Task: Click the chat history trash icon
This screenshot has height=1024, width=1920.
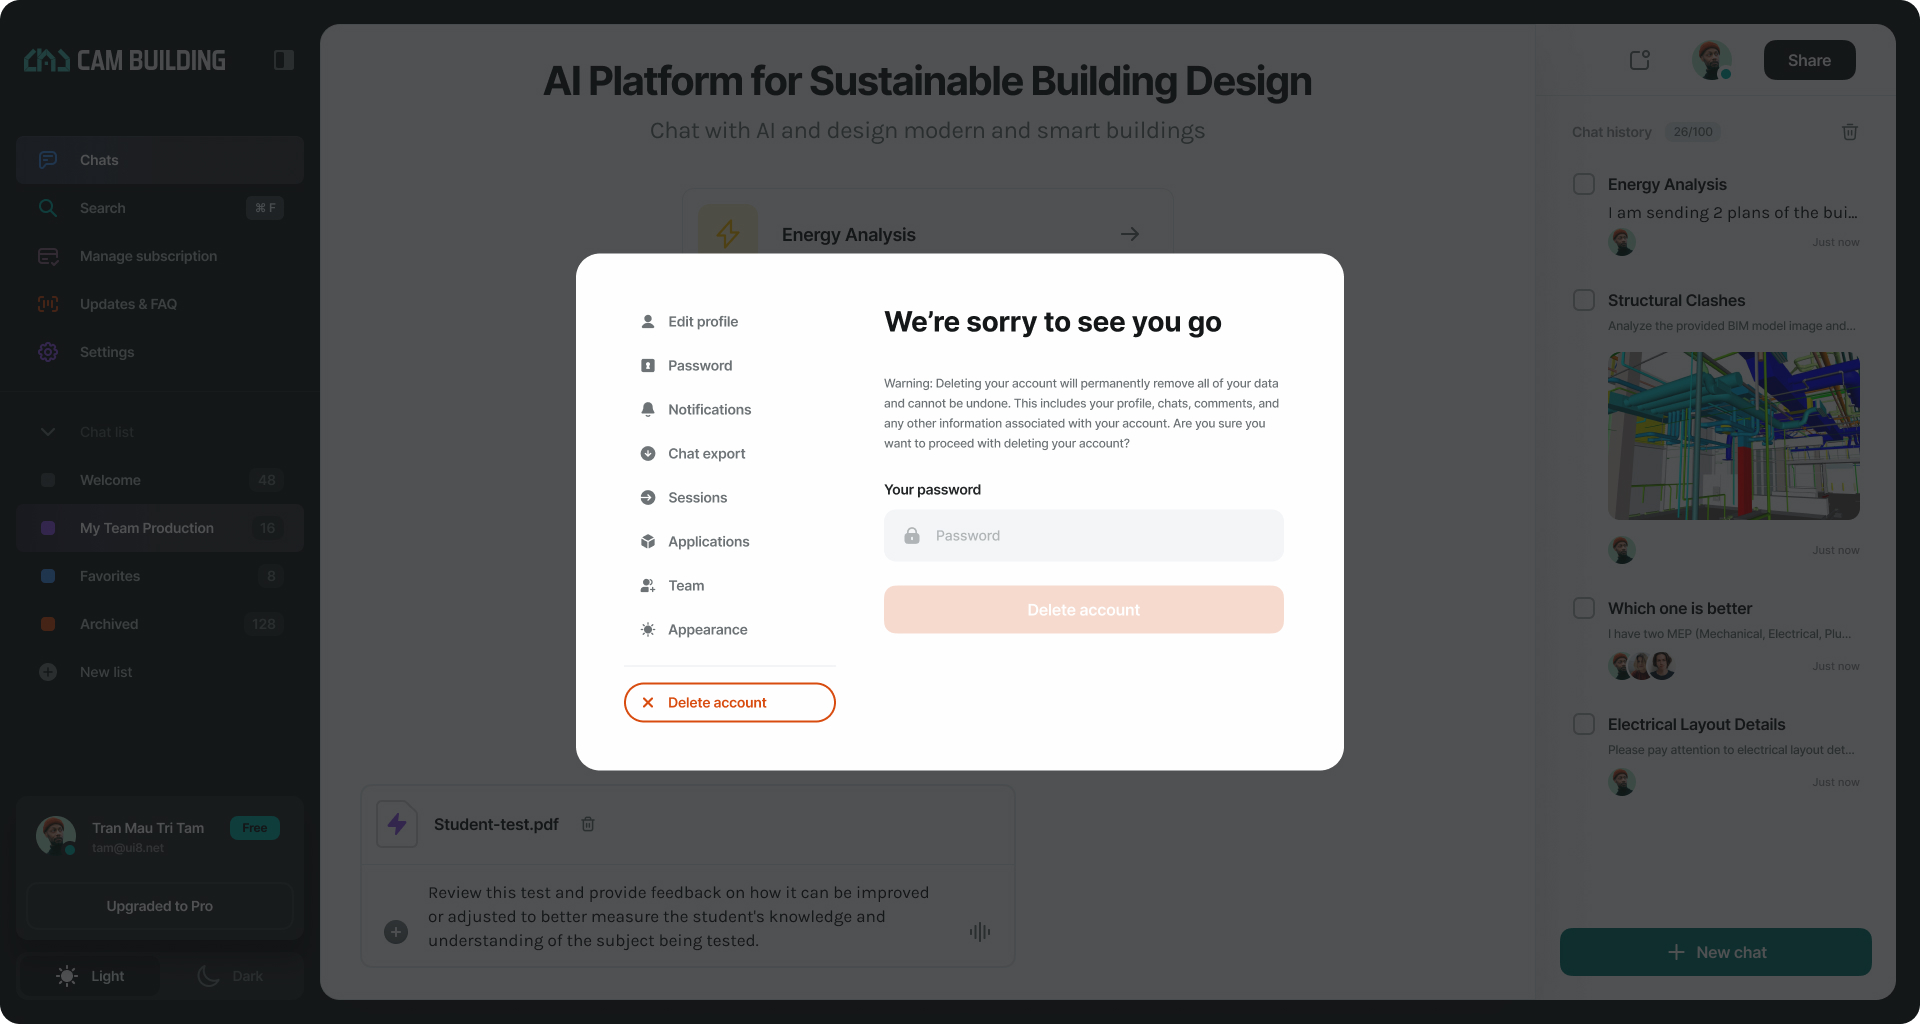Action: click(x=1849, y=132)
